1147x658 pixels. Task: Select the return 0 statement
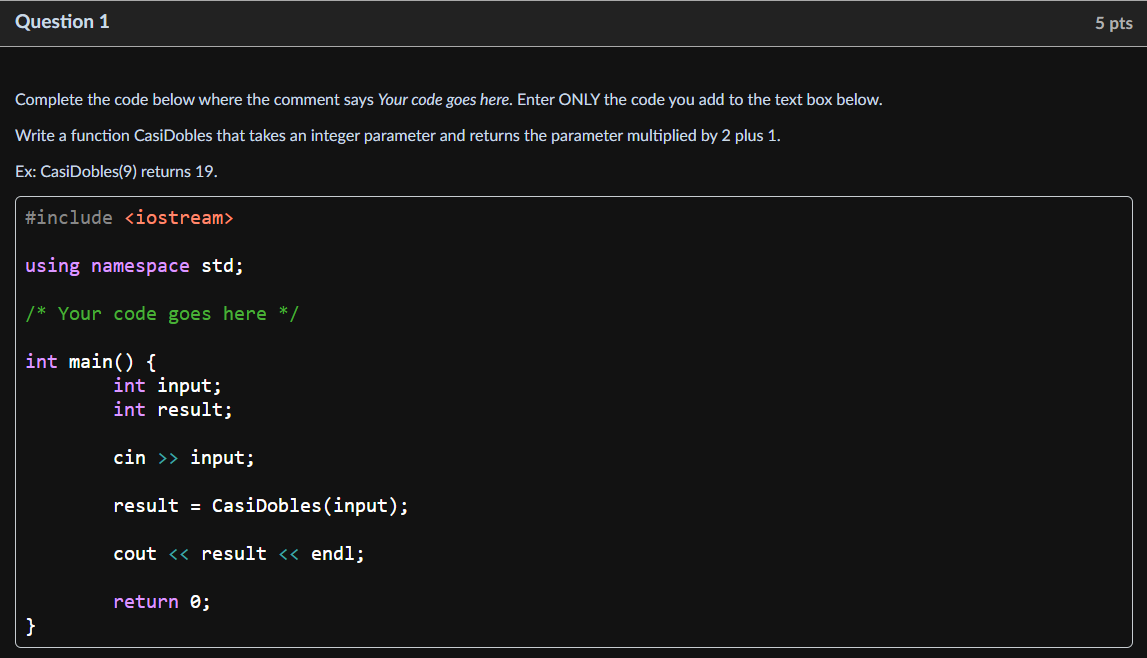pos(161,601)
